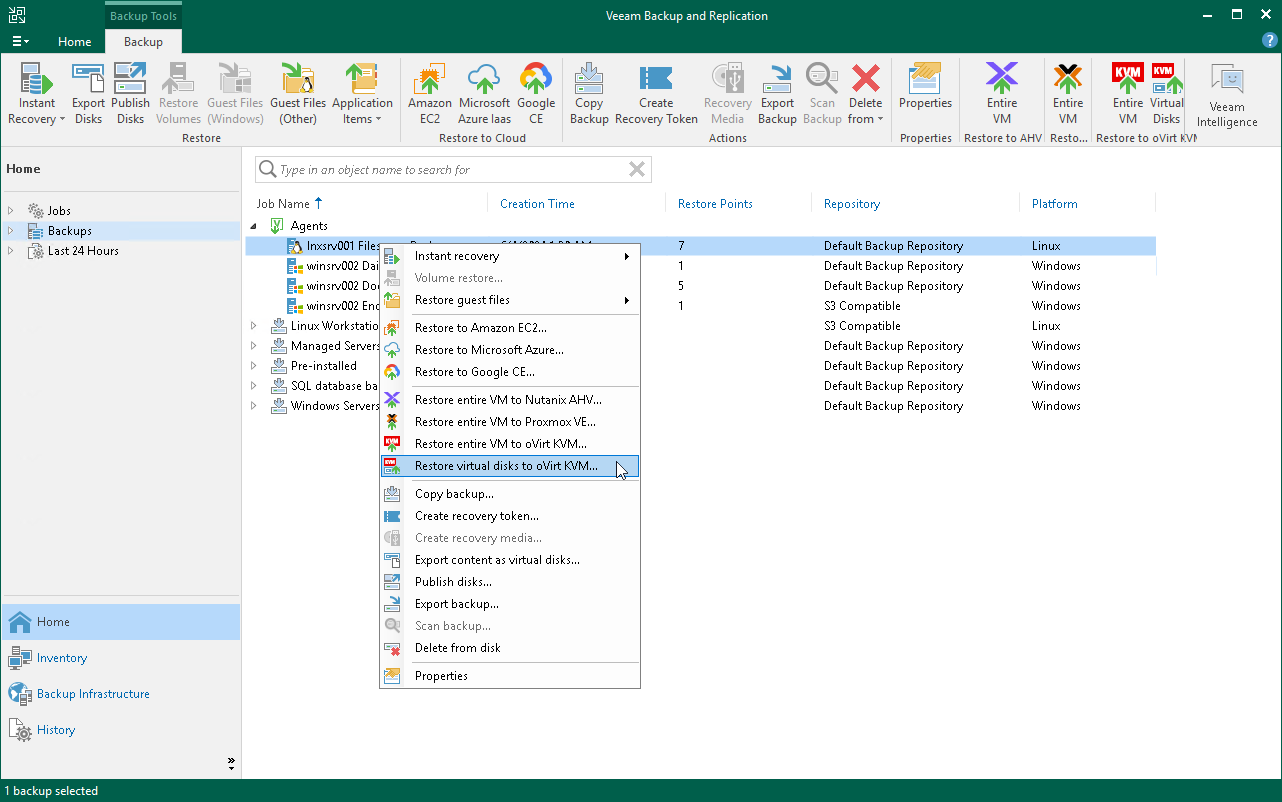Expand the SQL database backups node
The image size is (1282, 802).
[x=254, y=386]
